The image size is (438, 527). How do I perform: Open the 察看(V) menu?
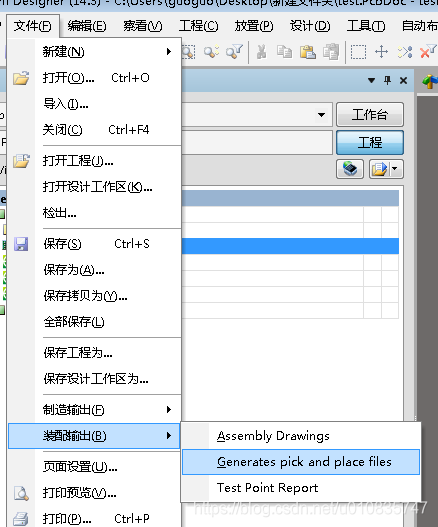pyautogui.click(x=143, y=26)
